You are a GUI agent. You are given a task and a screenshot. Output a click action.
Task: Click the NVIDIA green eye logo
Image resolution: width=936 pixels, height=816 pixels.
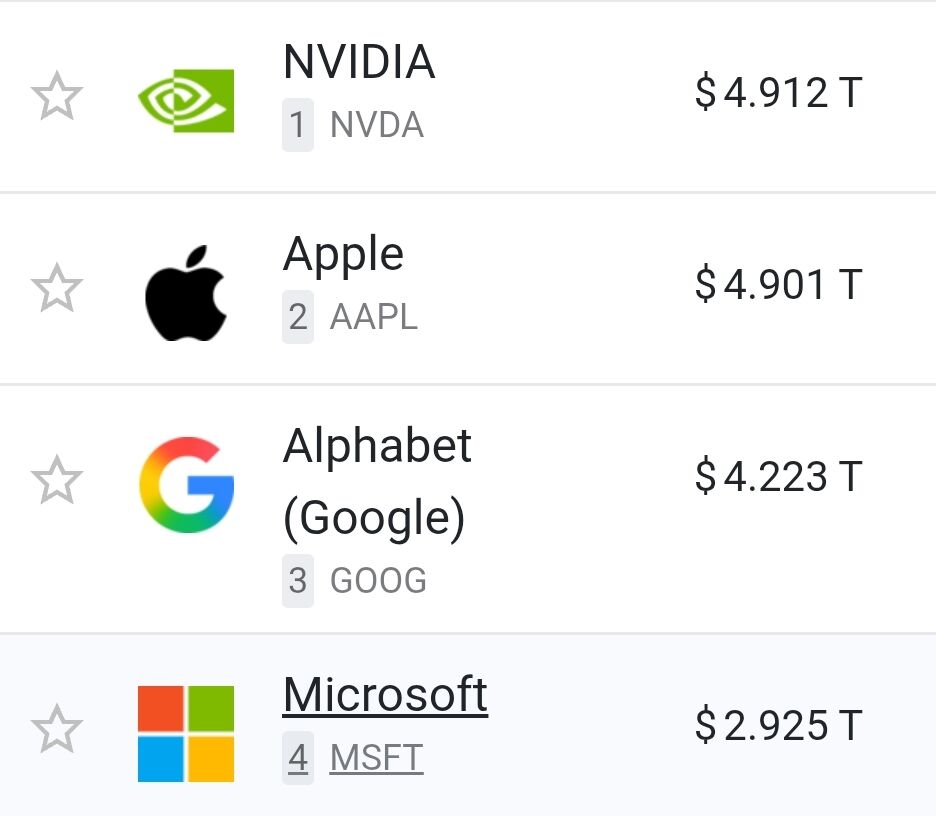(x=186, y=100)
